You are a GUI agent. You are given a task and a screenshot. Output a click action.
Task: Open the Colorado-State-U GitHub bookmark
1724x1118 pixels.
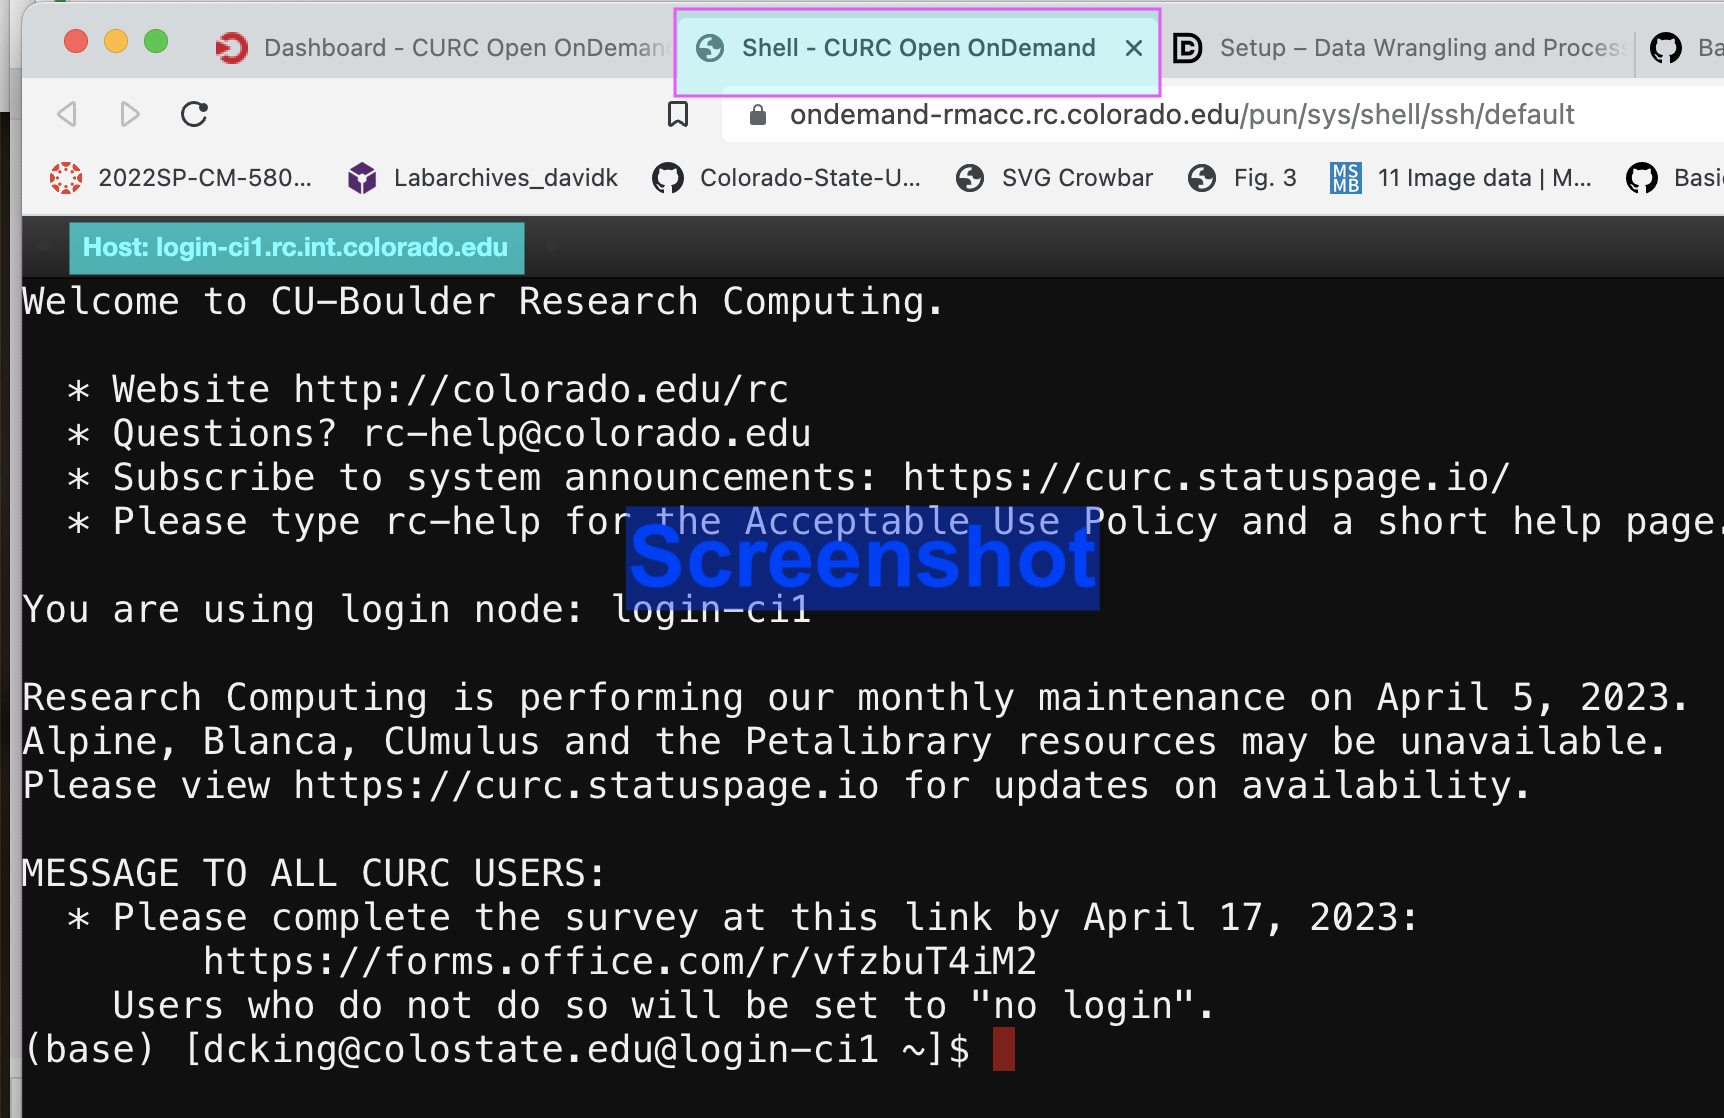coord(786,177)
